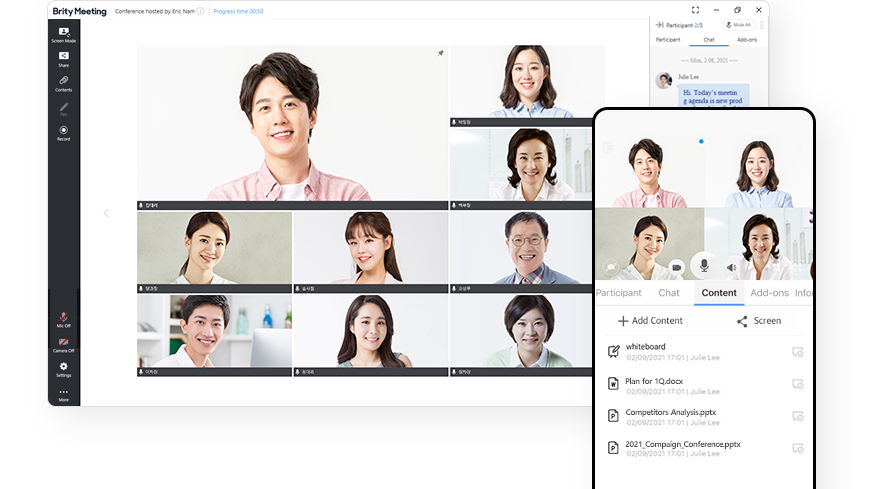Click the action icon right of whiteboard
Screen dimensions: 870x489
coord(798,352)
